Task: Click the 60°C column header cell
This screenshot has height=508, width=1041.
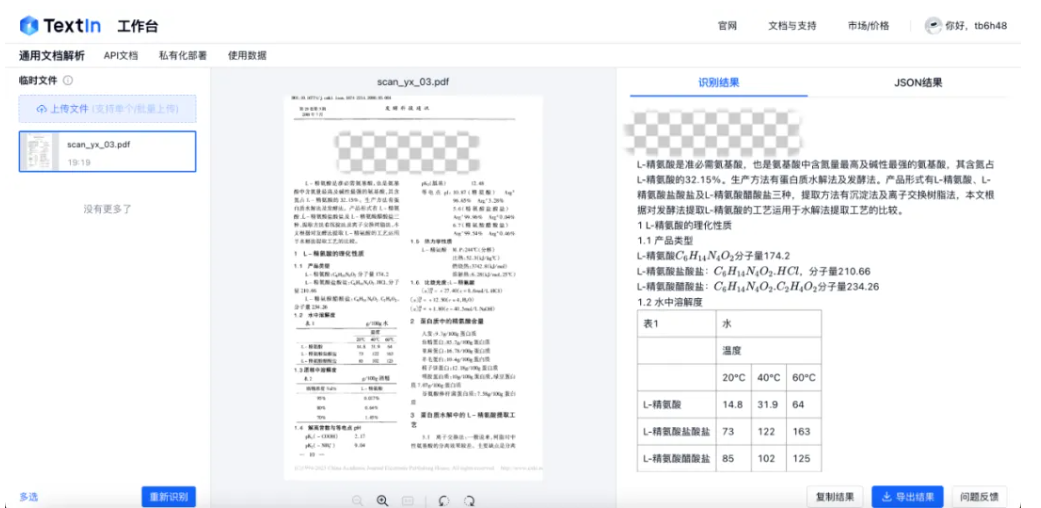Action: (804, 377)
